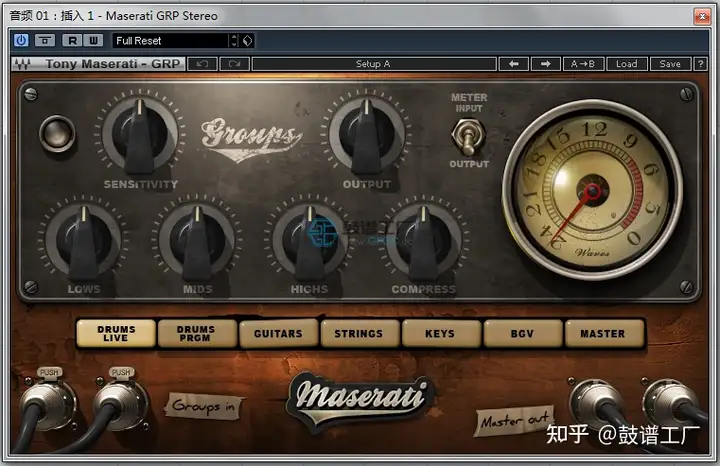
Task: Select the Keys mode
Action: coord(441,333)
